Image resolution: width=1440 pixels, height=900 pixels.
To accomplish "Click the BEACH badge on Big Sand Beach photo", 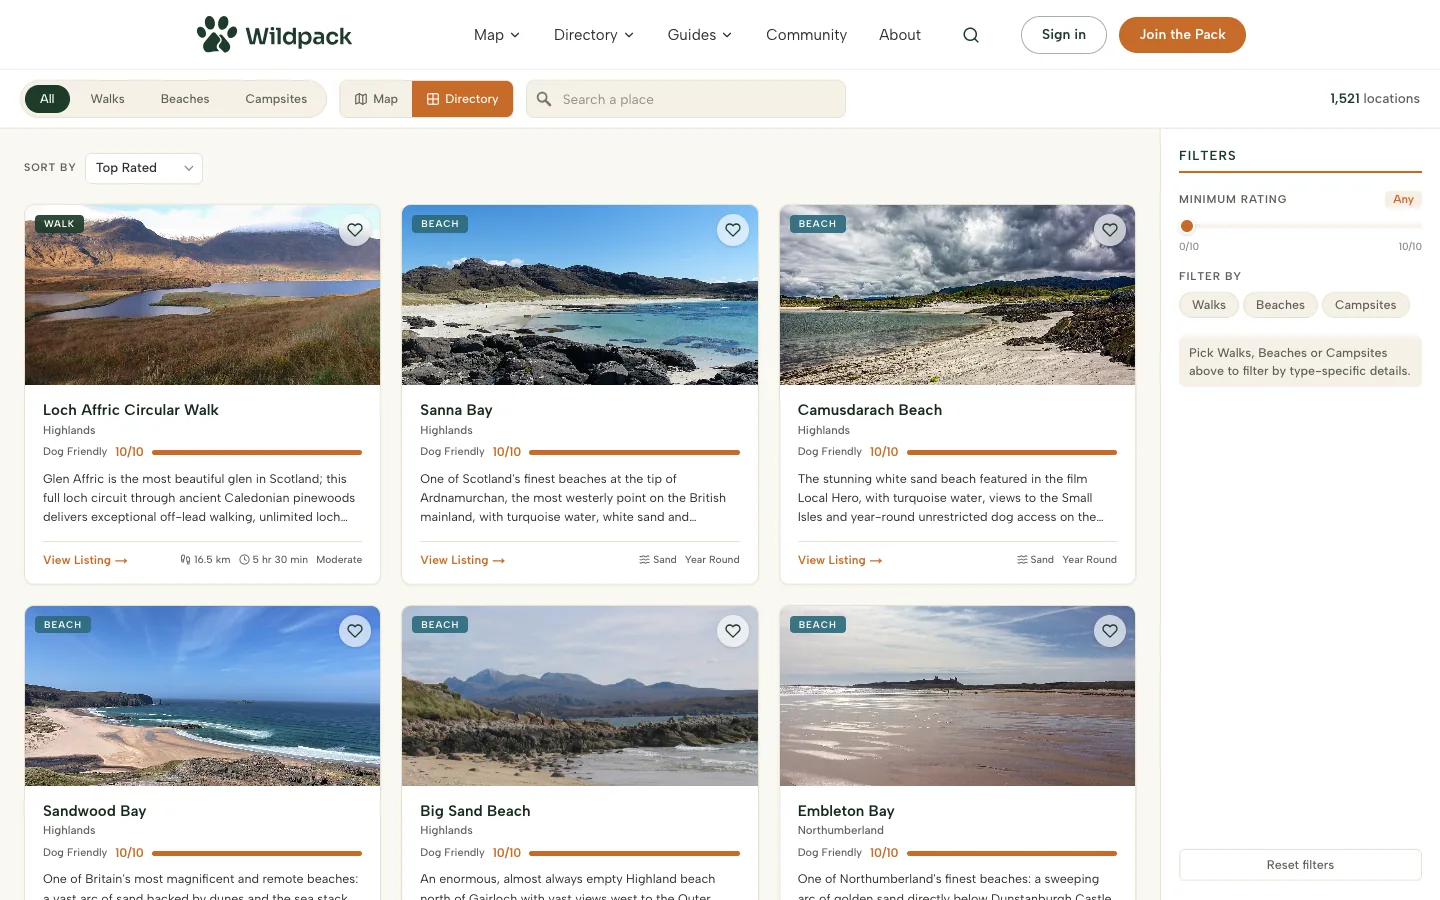I will click(x=440, y=625).
